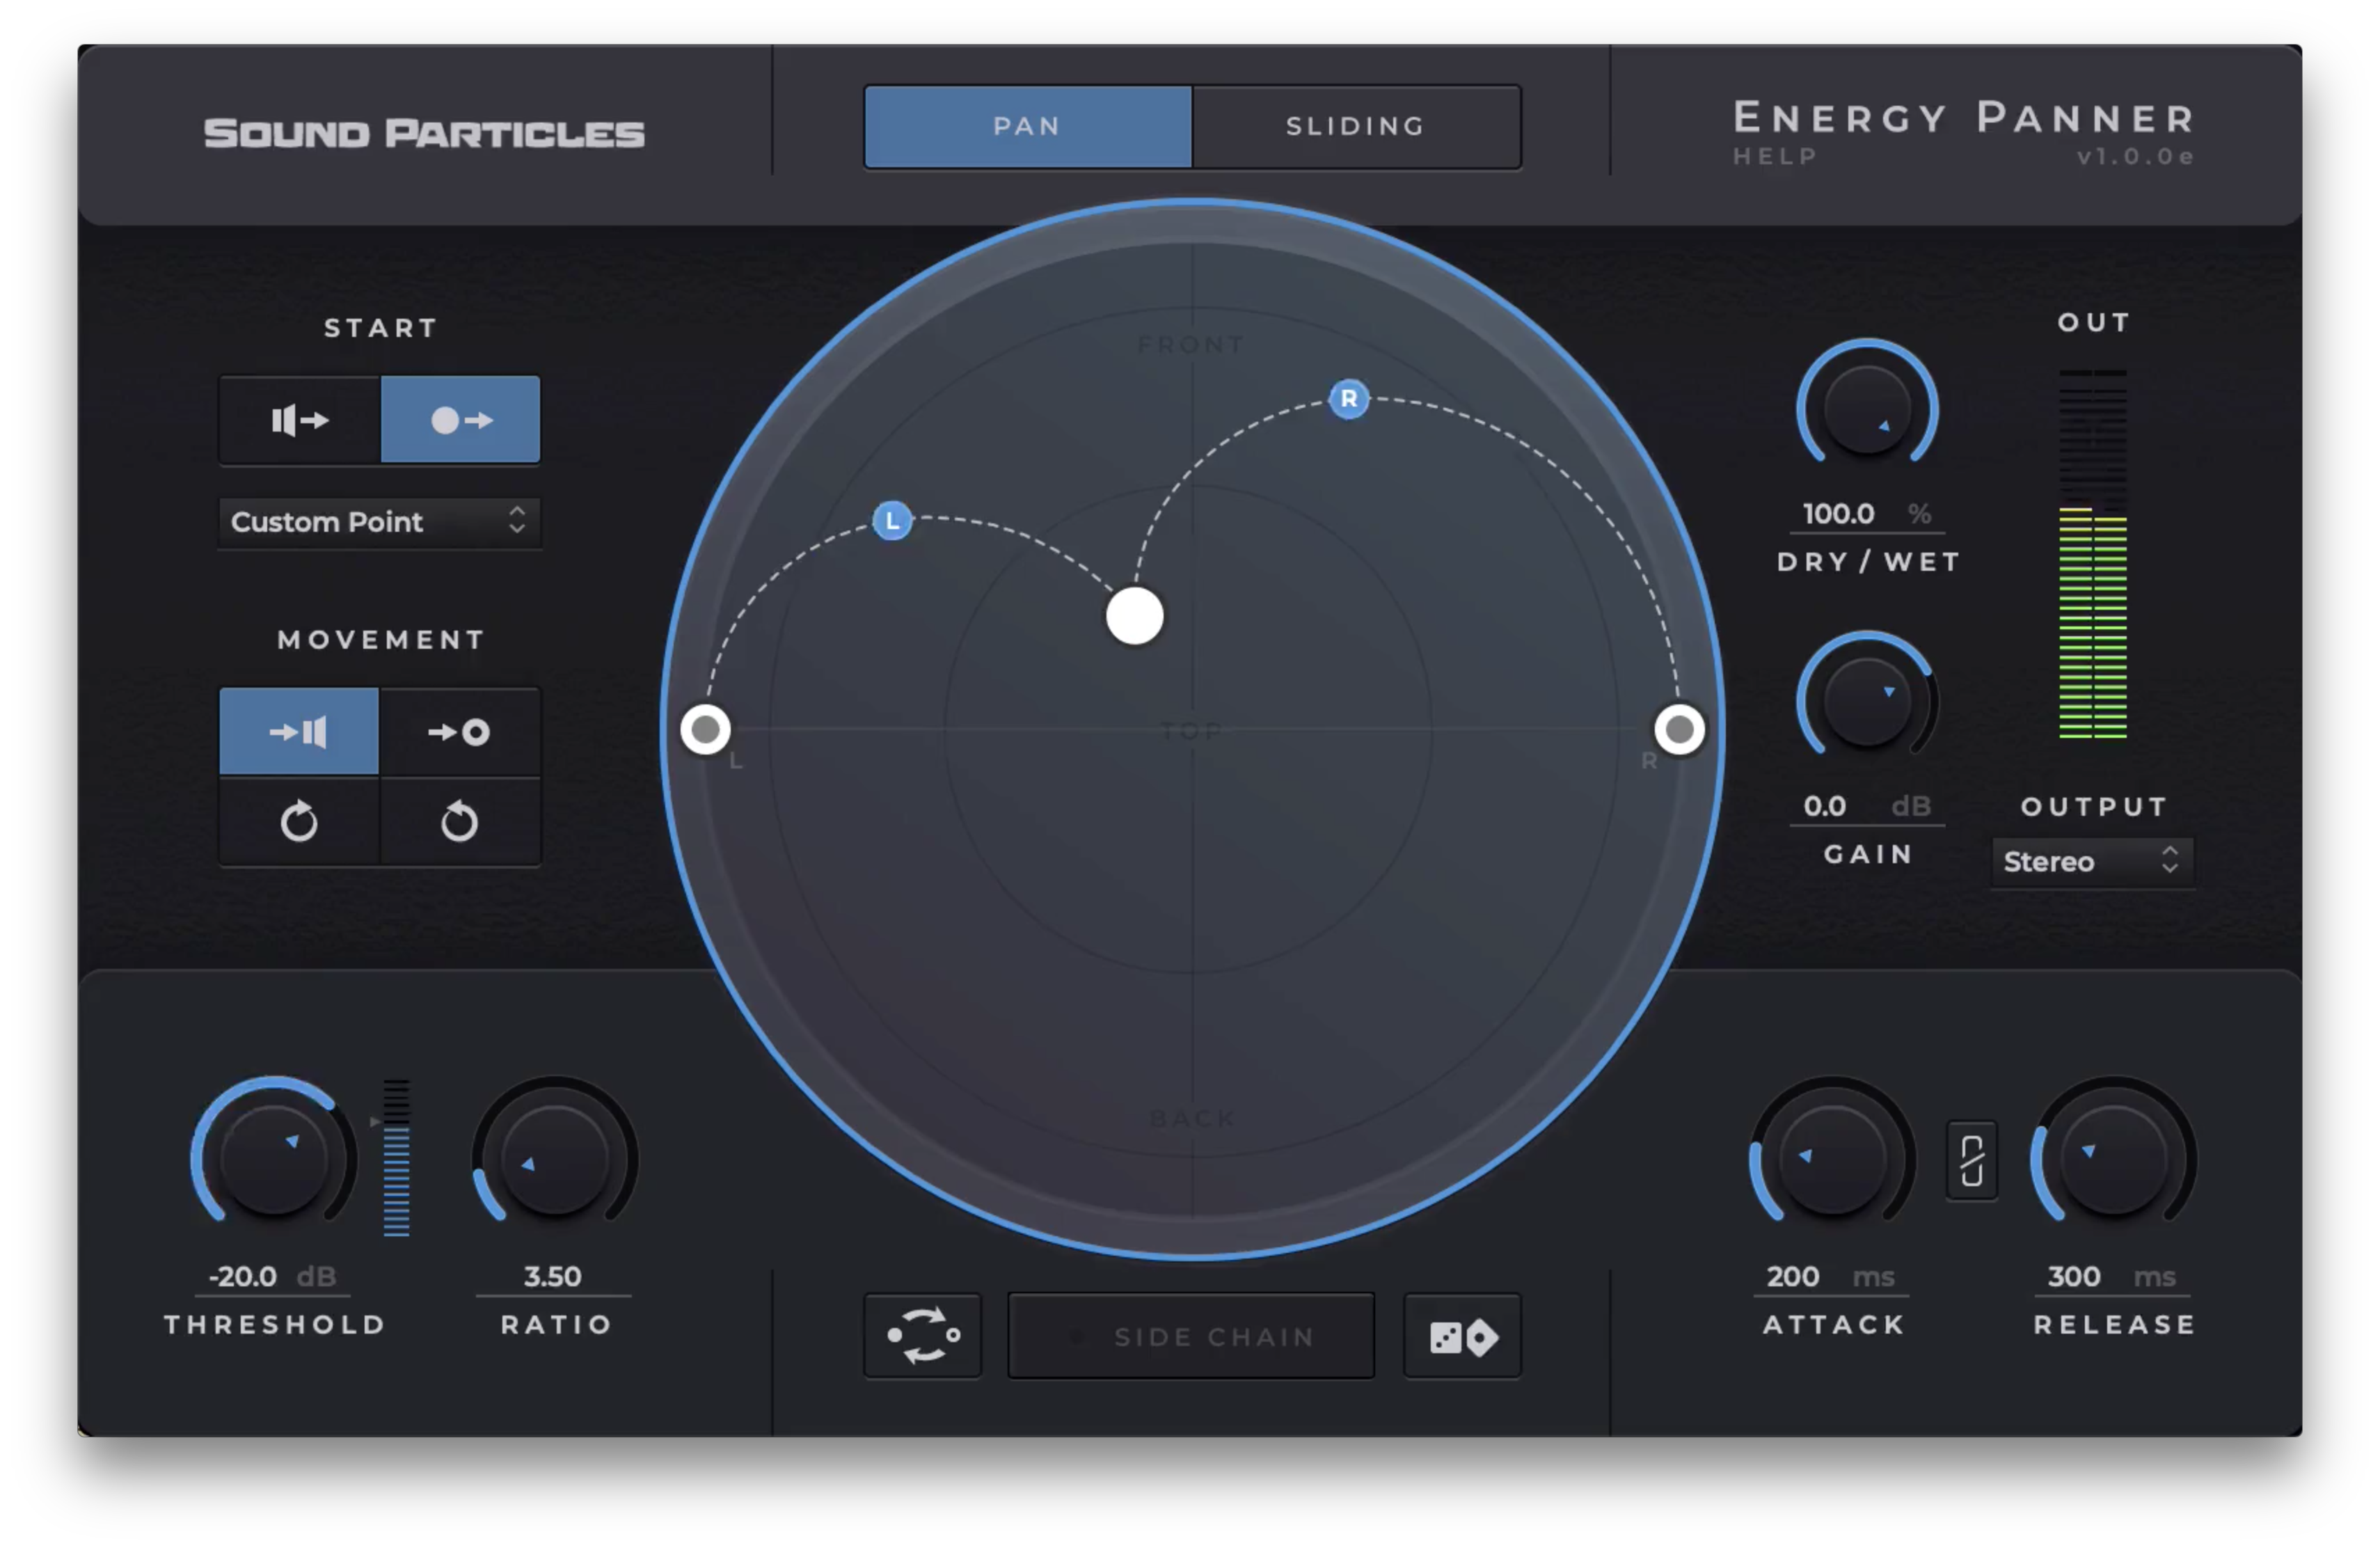Choose move-to-point movement icon
Viewport: 2380px width, 1548px height.
(460, 732)
